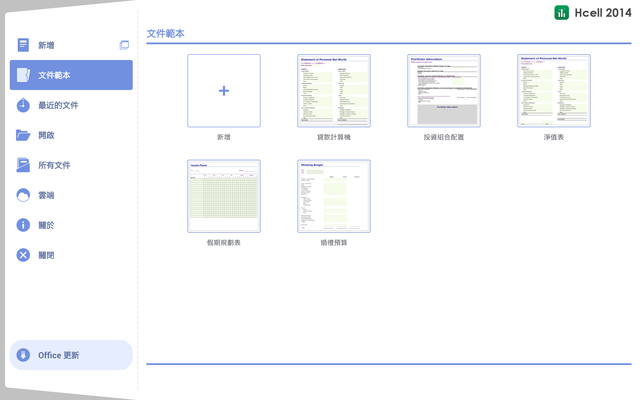
Task: Select the 投資組合配置 template
Action: pos(444,91)
